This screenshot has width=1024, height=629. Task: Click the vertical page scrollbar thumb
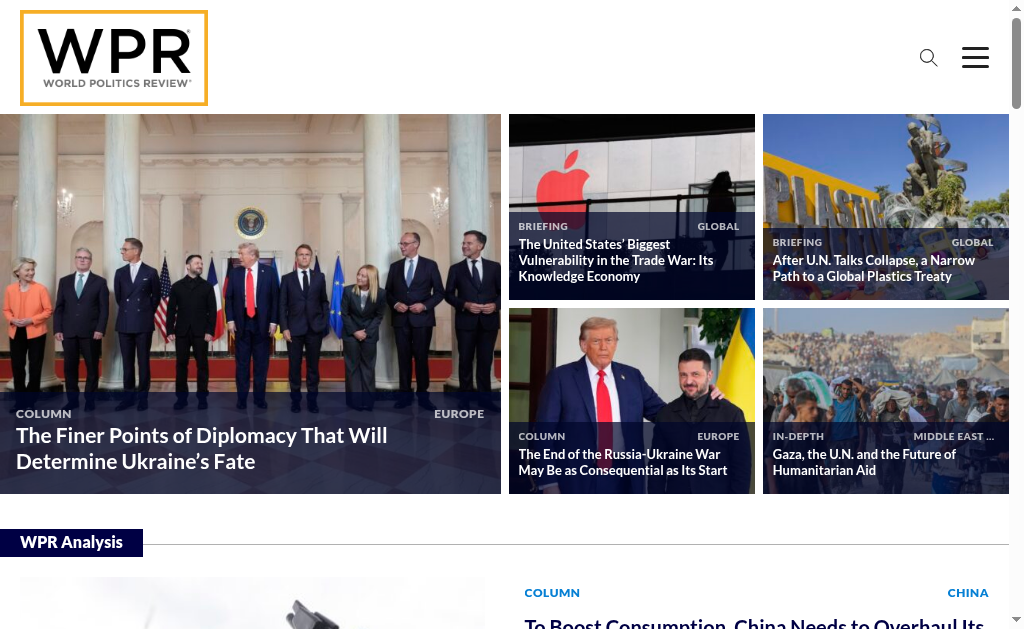pos(1016,63)
